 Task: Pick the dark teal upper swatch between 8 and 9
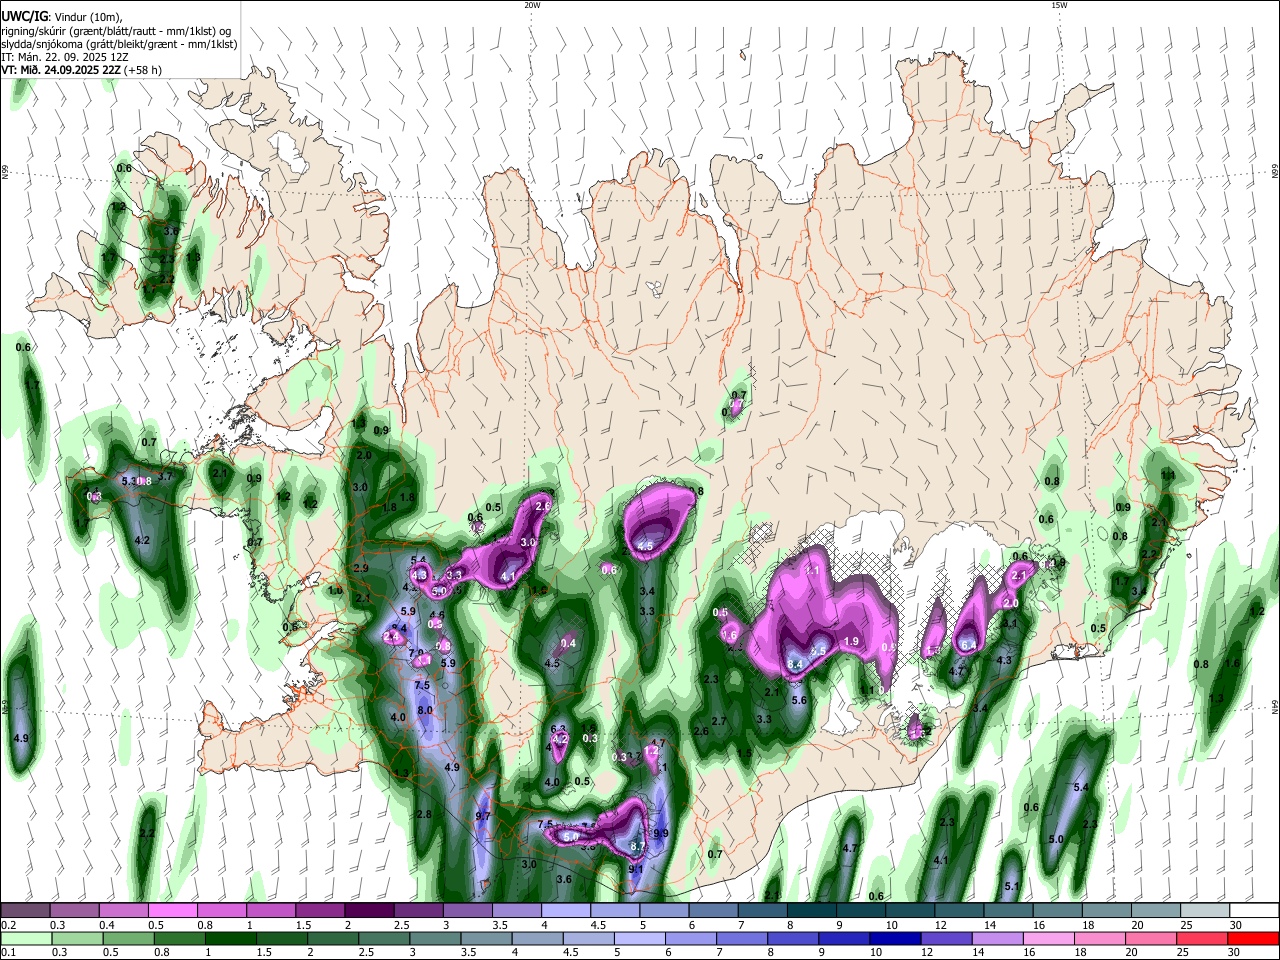(811, 910)
